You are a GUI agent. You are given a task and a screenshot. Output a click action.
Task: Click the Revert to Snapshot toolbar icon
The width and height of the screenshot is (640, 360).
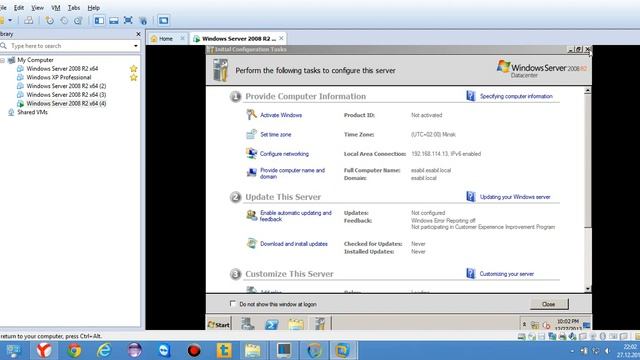point(64,20)
